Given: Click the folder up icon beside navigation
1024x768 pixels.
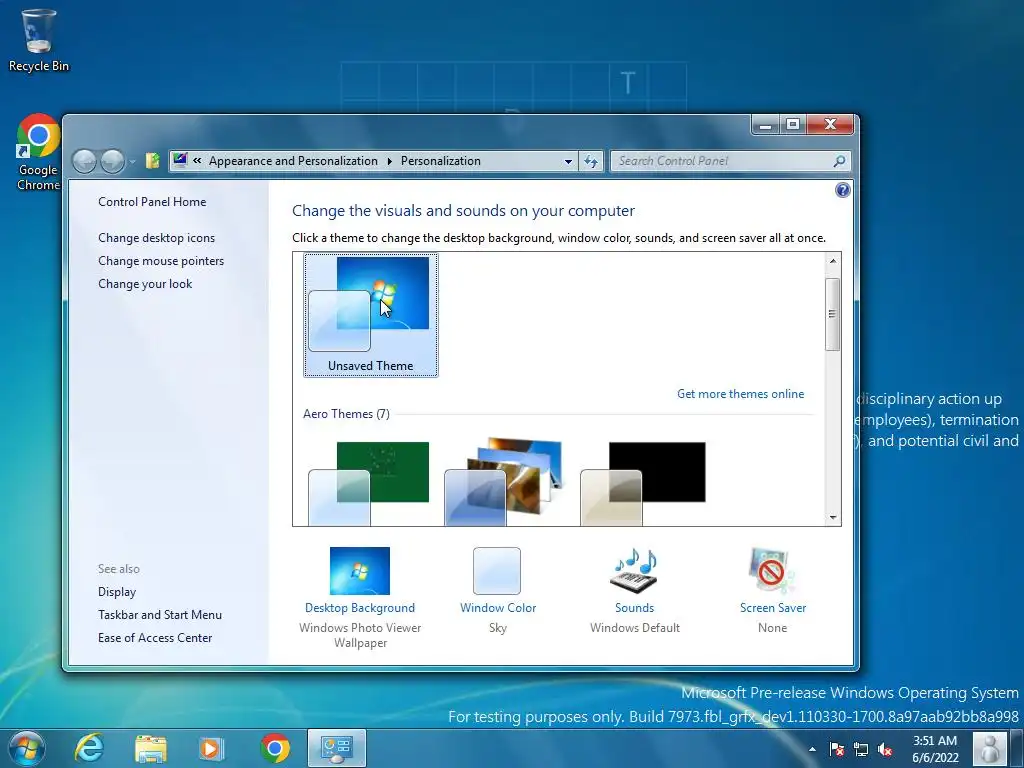Looking at the screenshot, I should click(152, 161).
